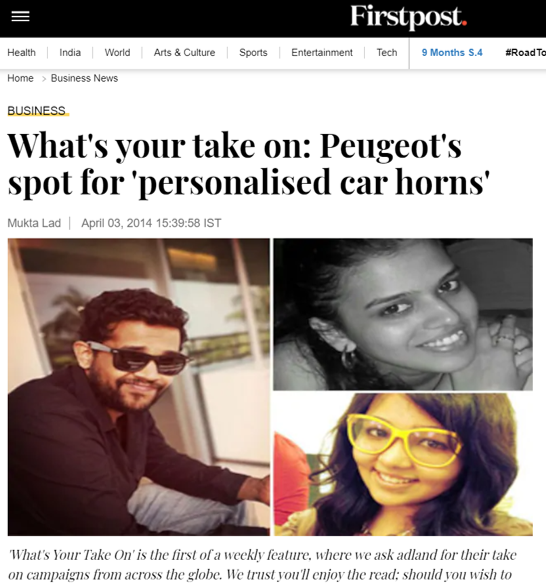Open the hamburger menu icon
The image size is (546, 586).
20,16
